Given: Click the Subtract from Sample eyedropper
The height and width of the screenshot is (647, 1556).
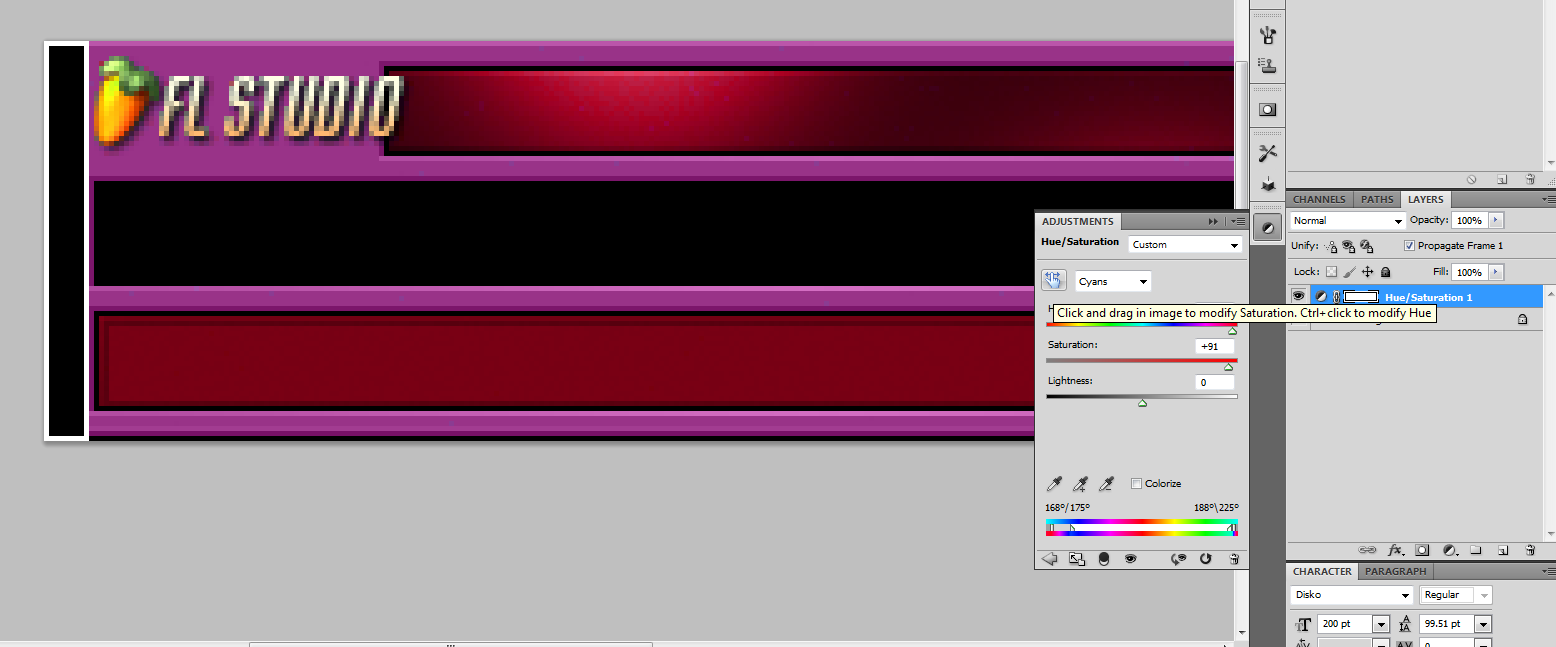Looking at the screenshot, I should pos(1106,484).
